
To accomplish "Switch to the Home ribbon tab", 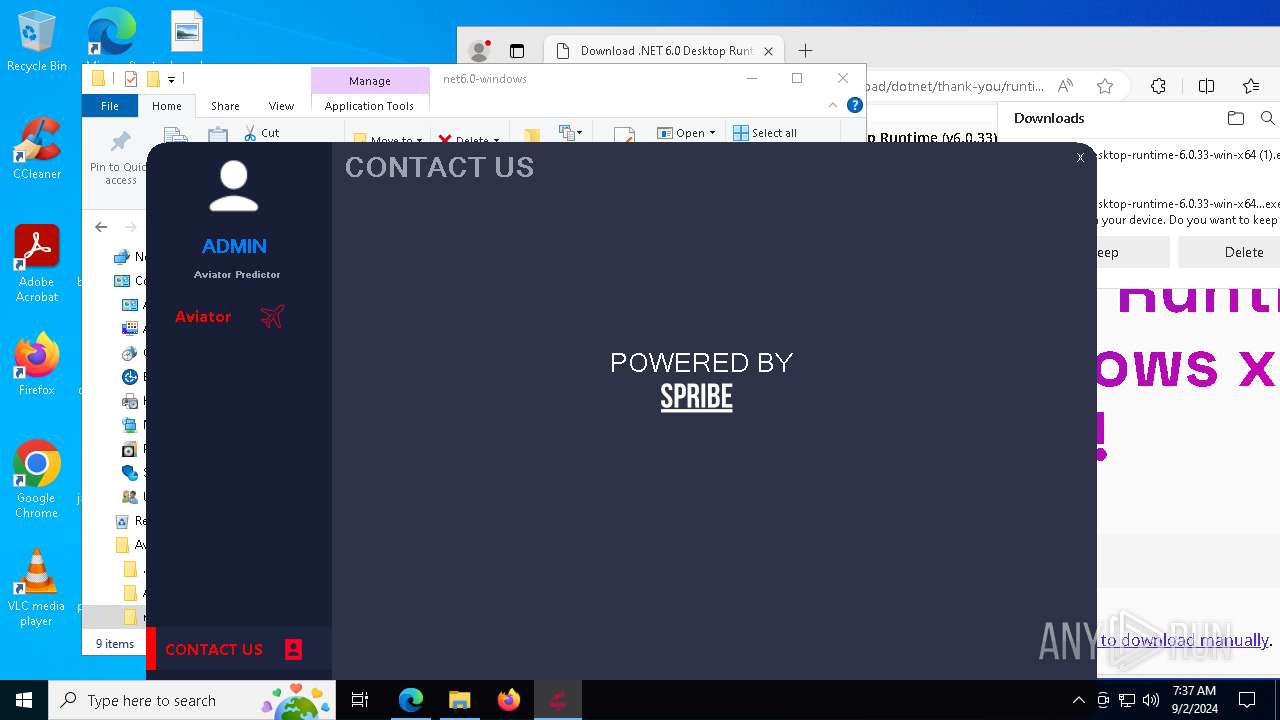I will (x=167, y=106).
